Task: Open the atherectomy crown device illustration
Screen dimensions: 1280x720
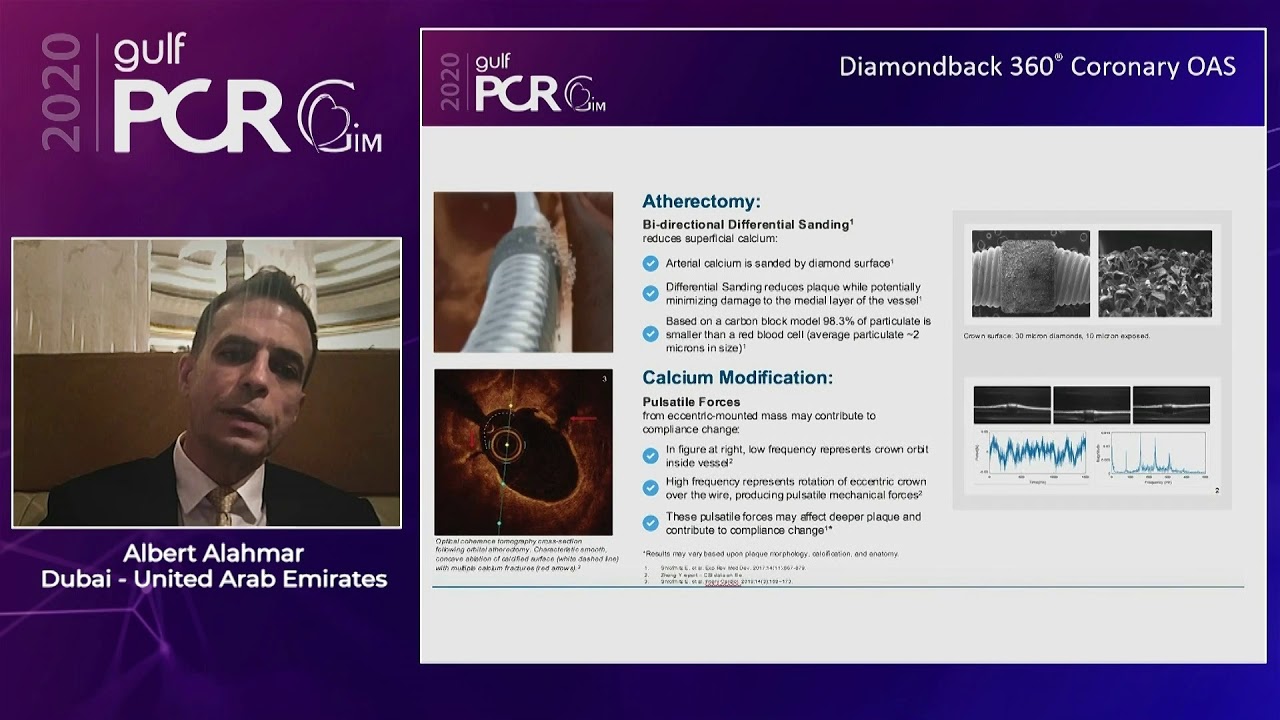Action: pyautogui.click(x=523, y=272)
